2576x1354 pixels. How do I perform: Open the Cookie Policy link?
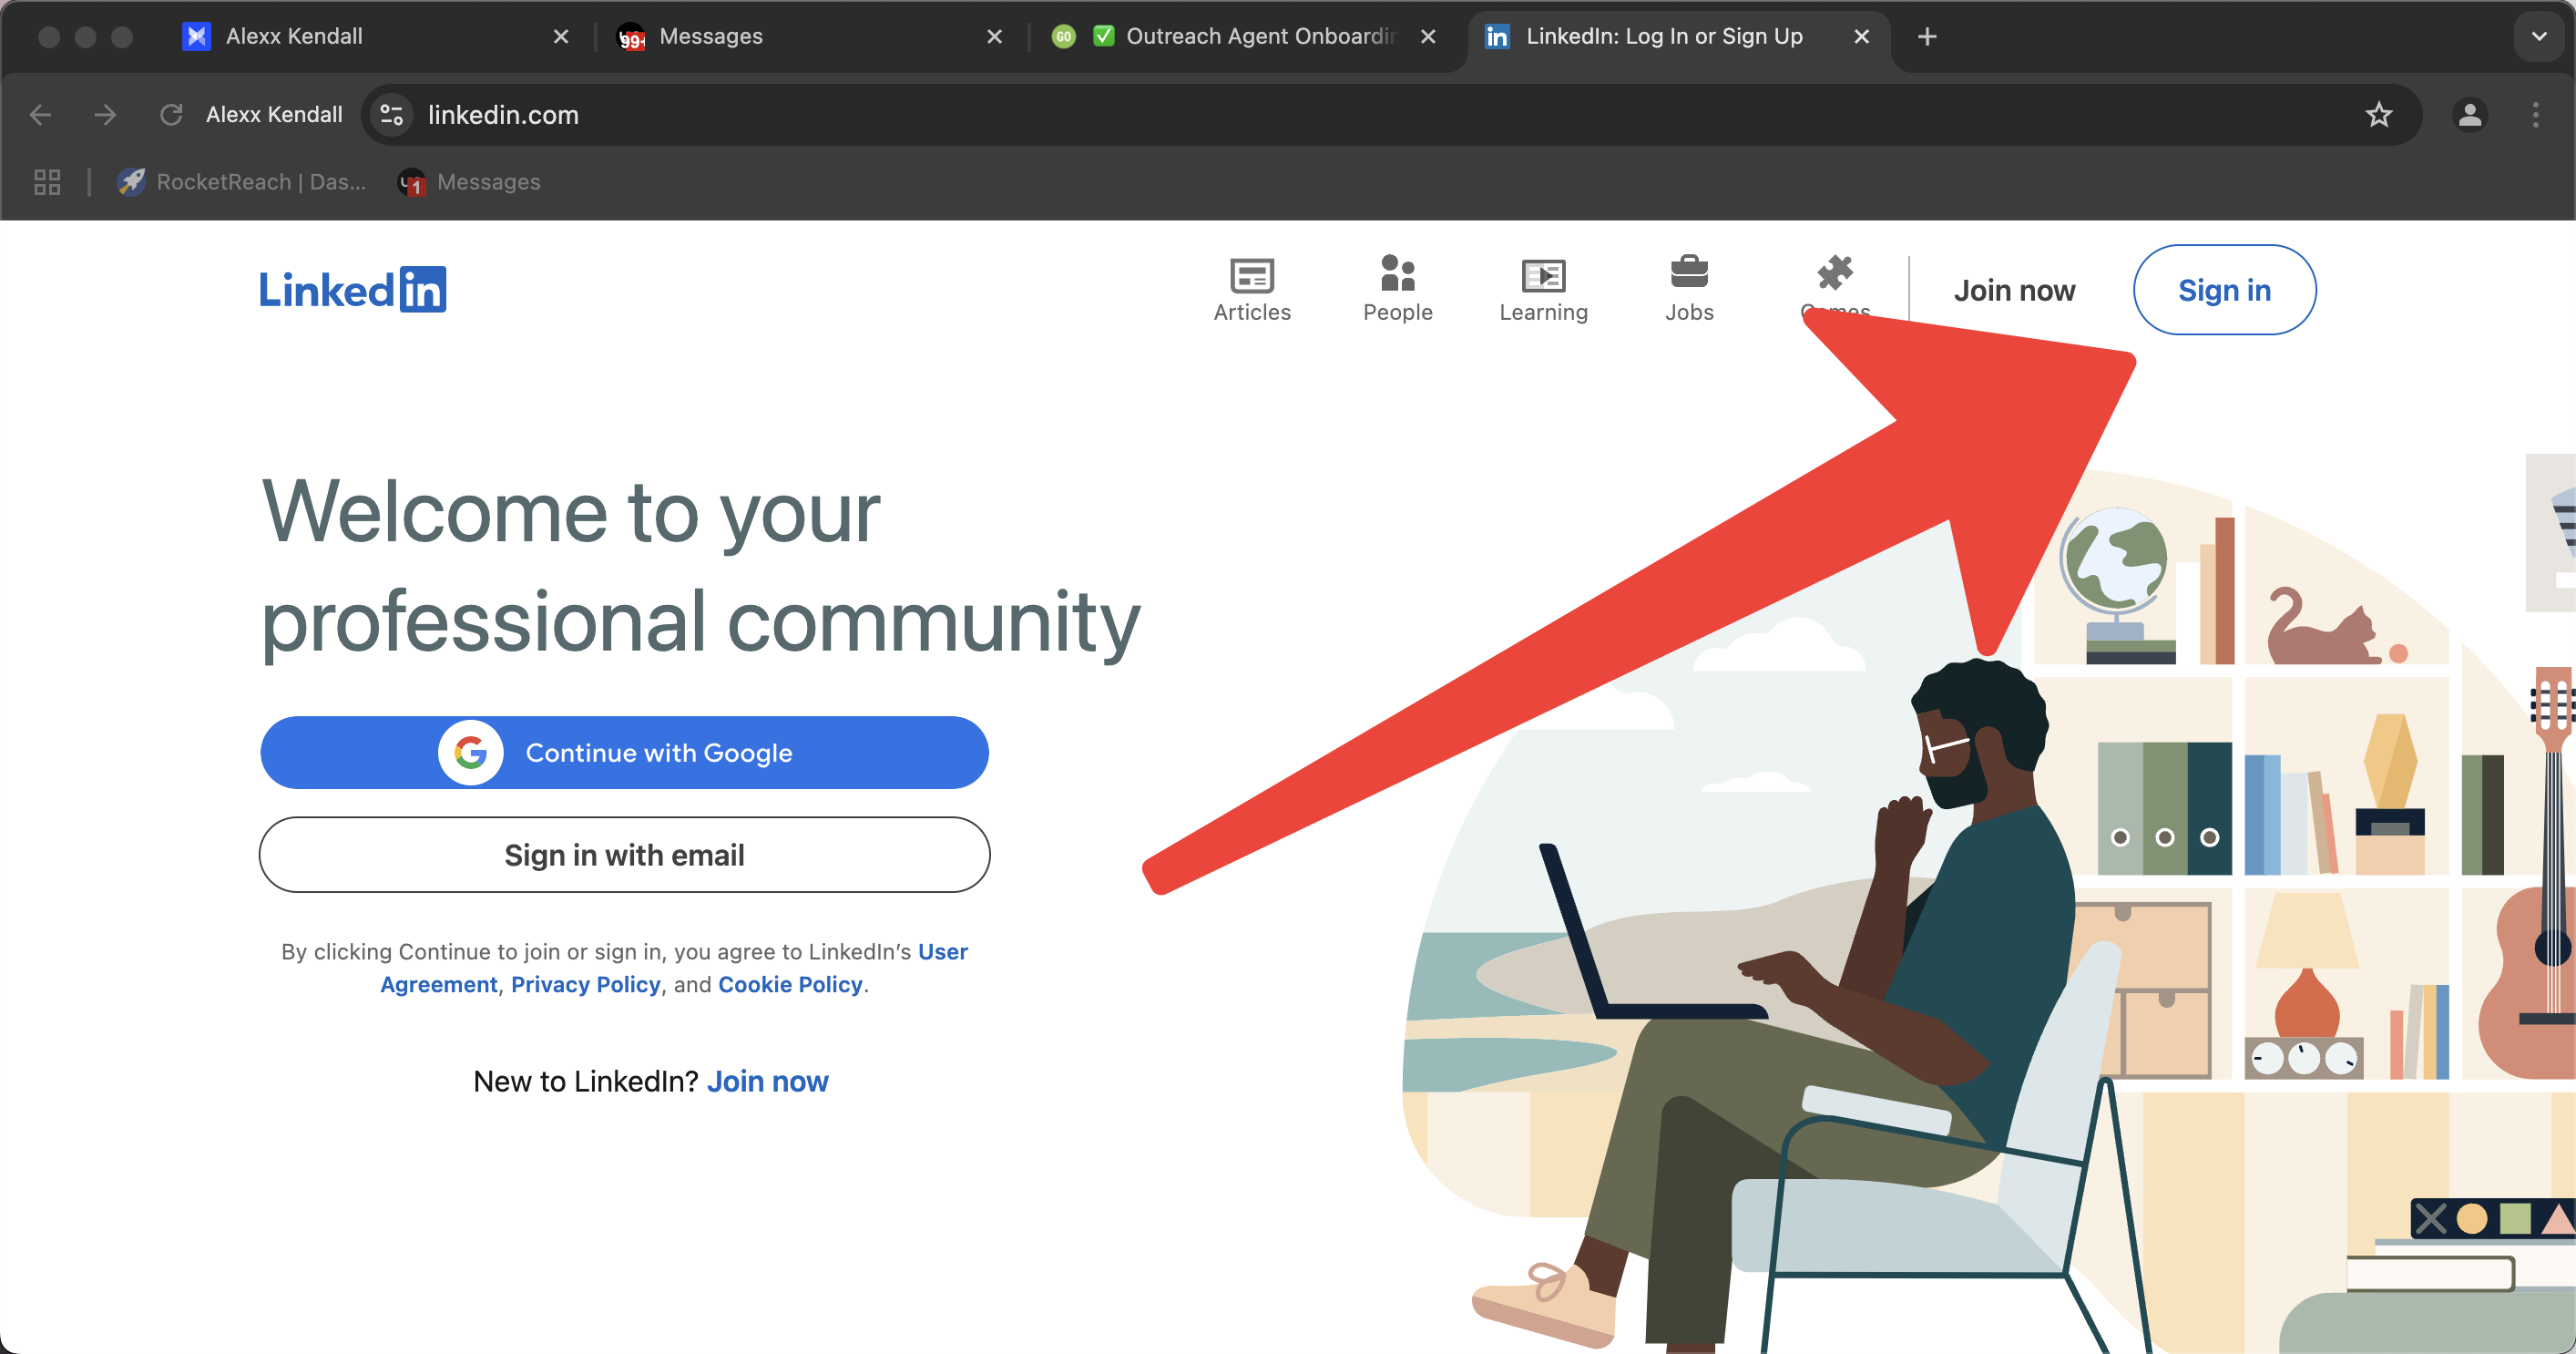coord(790,985)
